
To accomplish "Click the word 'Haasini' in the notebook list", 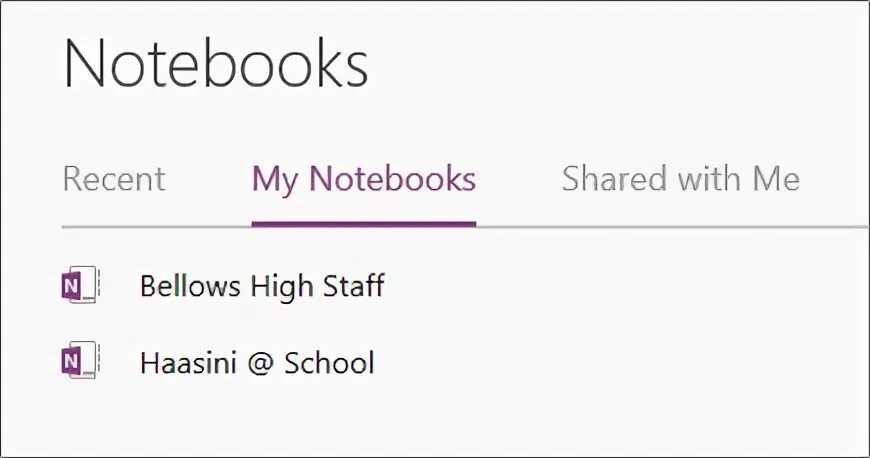I will [185, 362].
